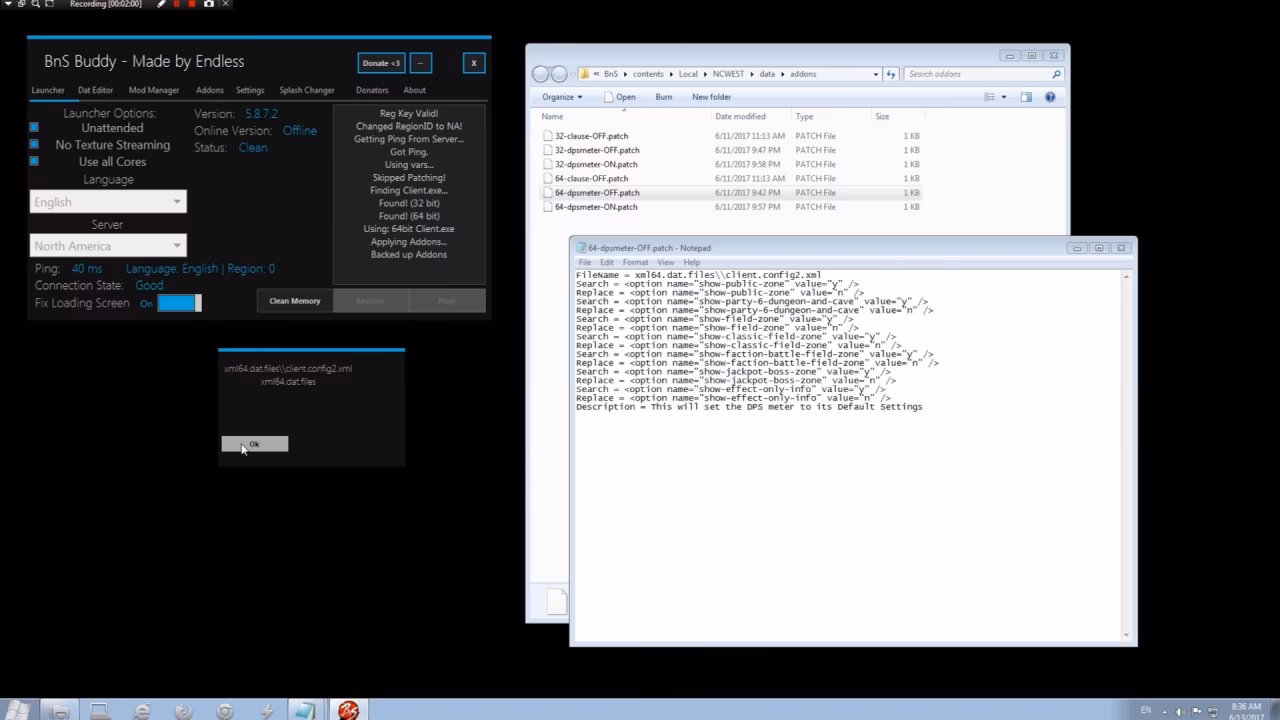
Task: Open the Language dropdown showing English
Action: 108,202
